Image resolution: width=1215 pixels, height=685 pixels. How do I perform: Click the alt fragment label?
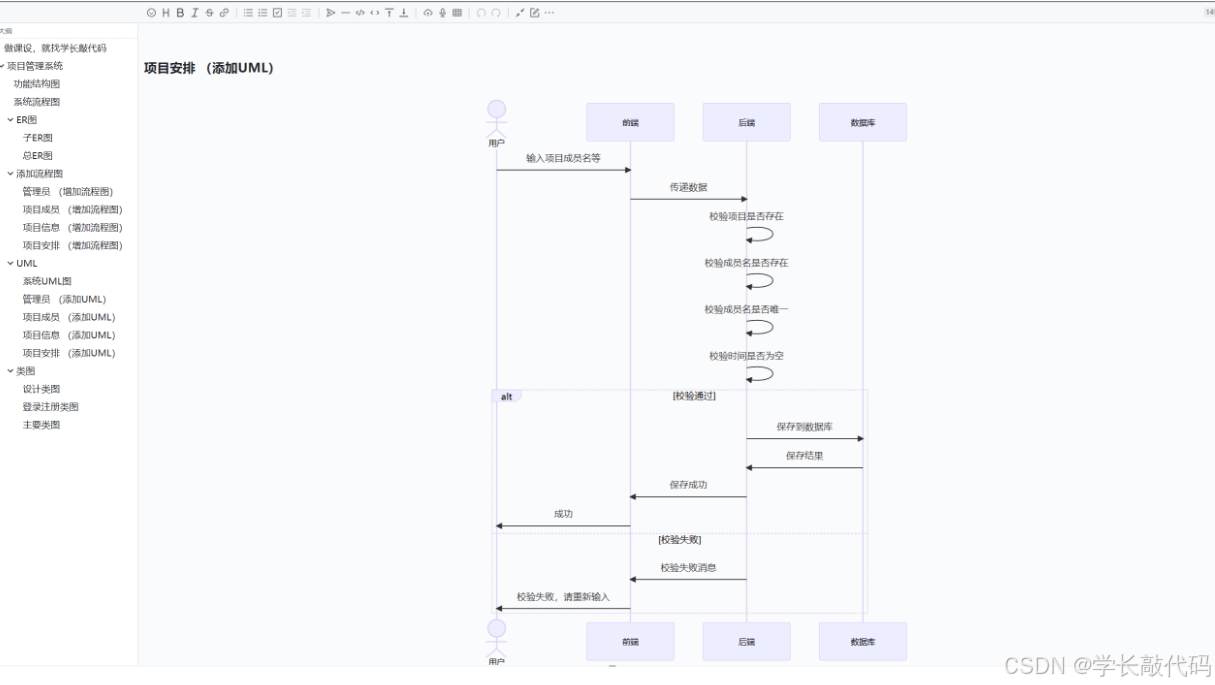pyautogui.click(x=507, y=396)
